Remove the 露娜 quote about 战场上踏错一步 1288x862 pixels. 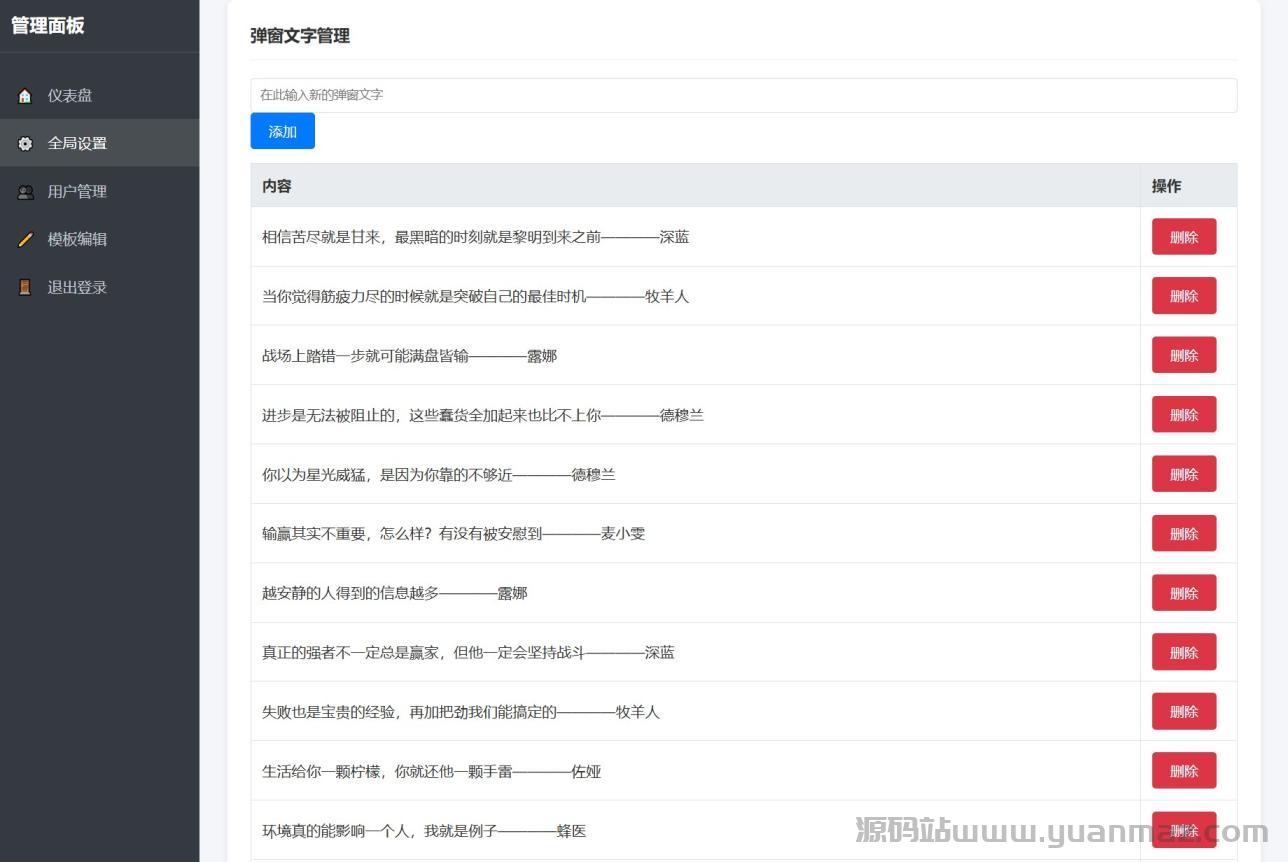click(x=1183, y=355)
